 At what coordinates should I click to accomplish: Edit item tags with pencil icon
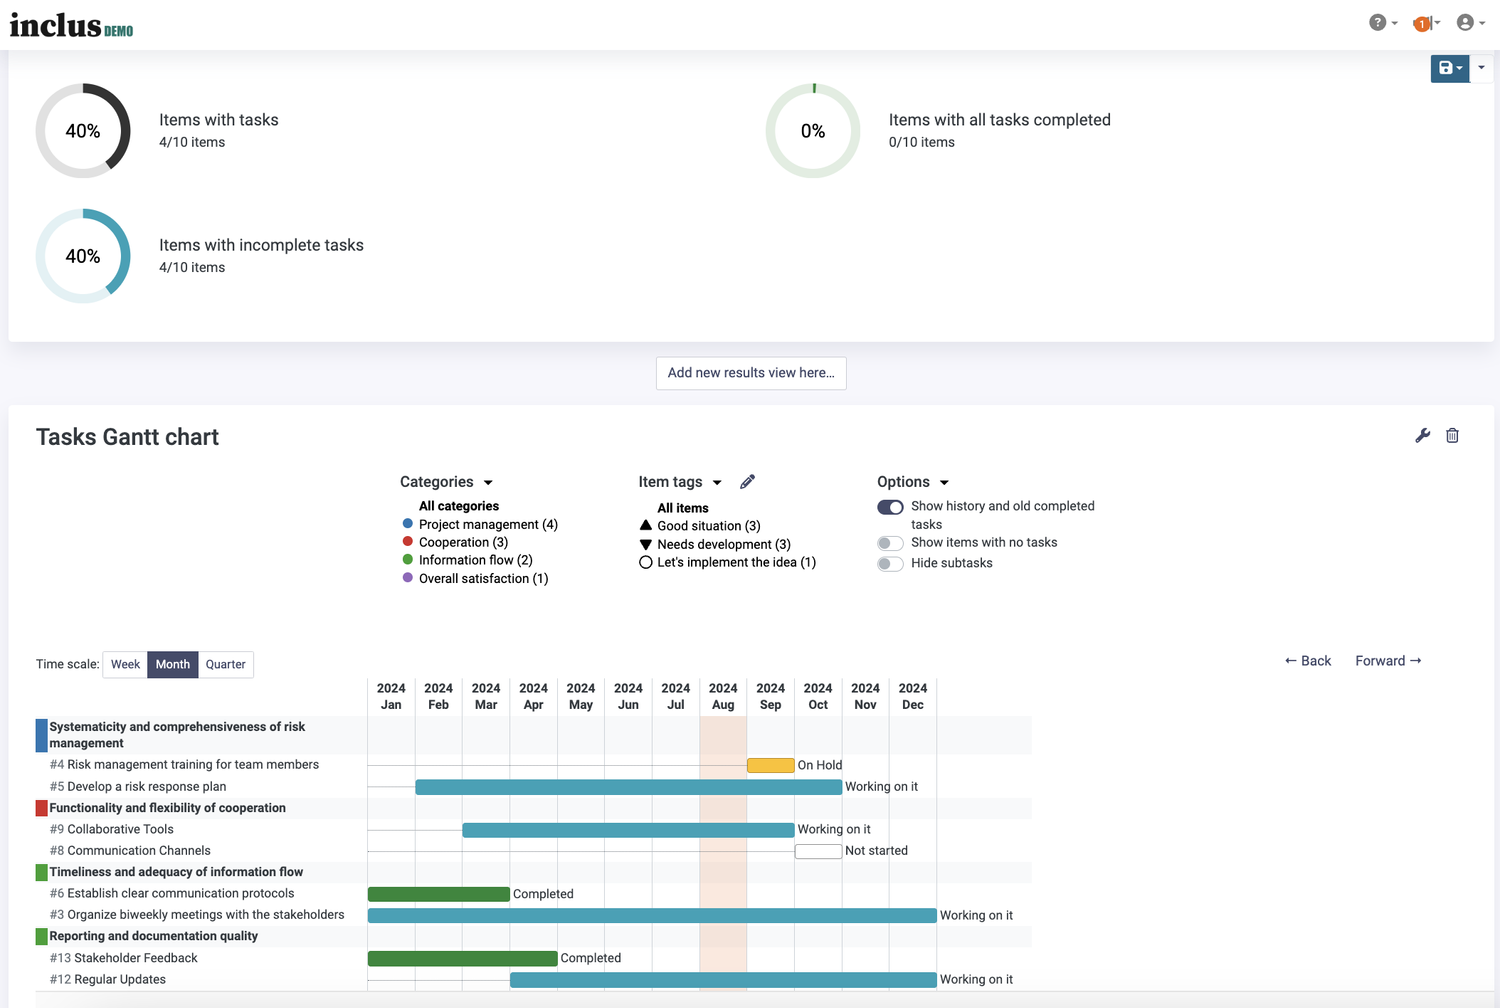tap(748, 482)
